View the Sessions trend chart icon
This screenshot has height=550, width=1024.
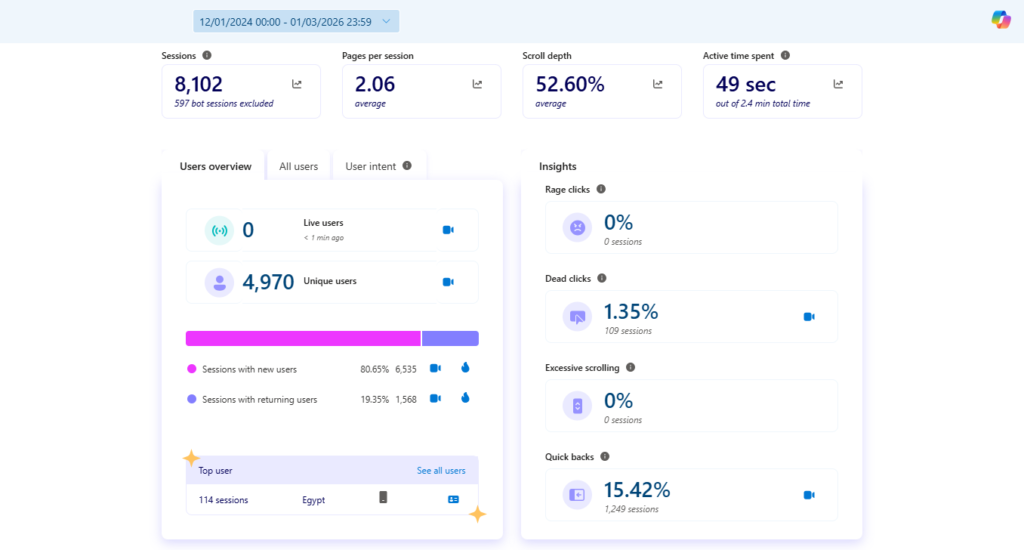[x=296, y=84]
